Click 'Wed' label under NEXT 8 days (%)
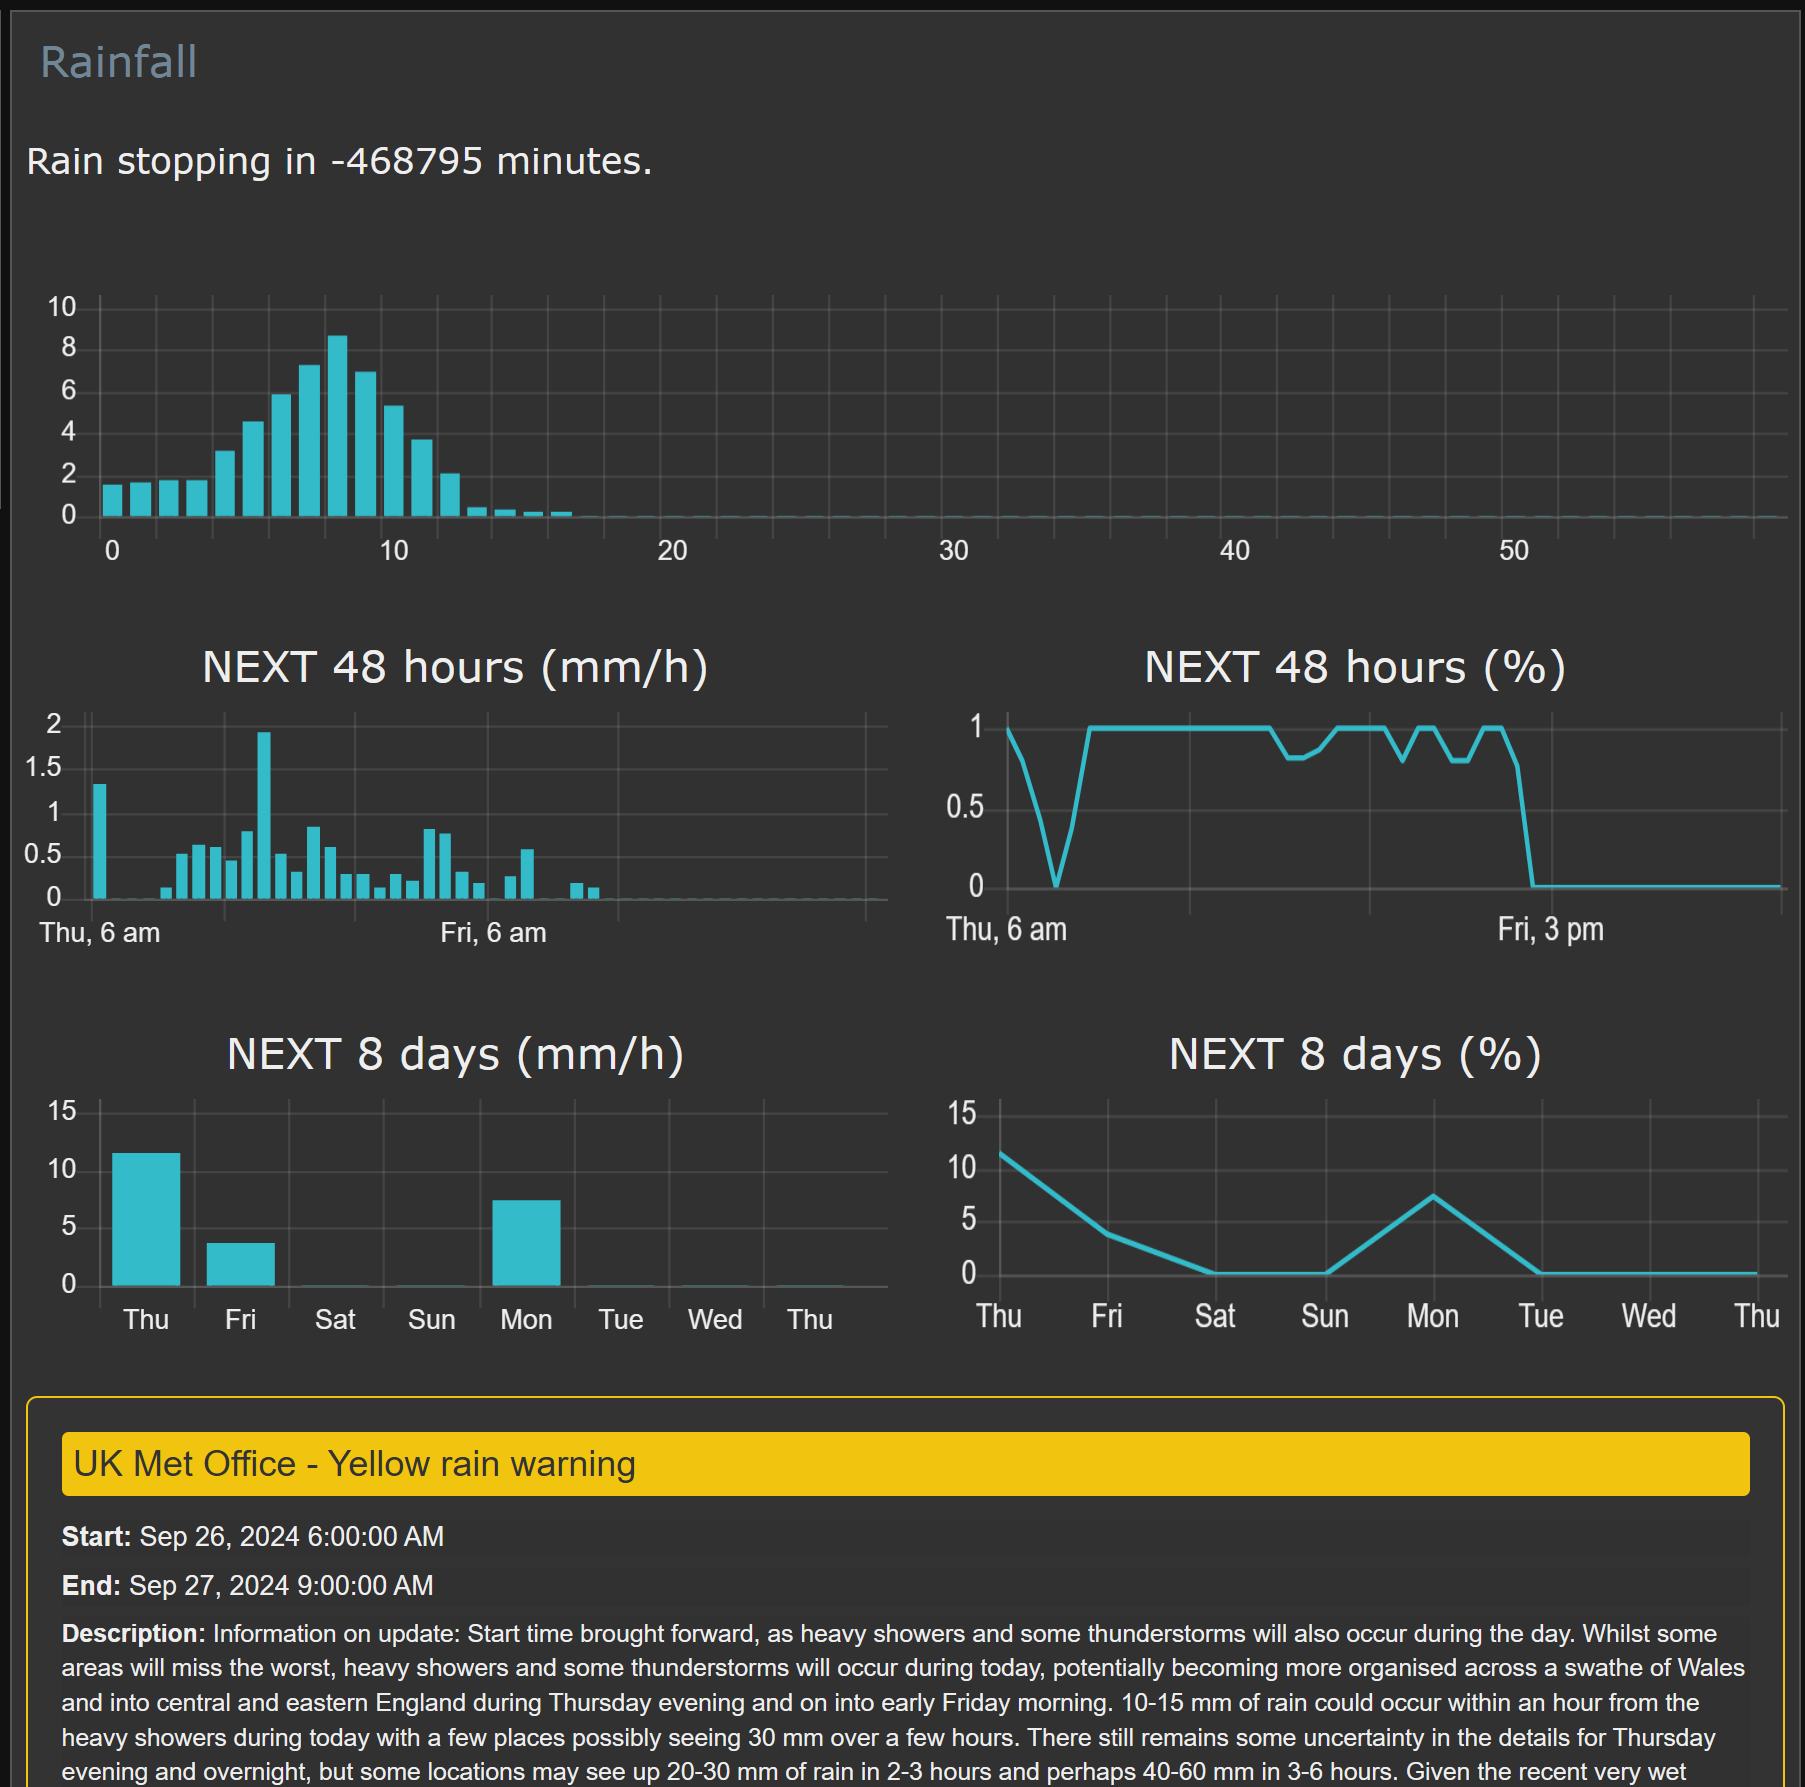 coord(1649,1316)
